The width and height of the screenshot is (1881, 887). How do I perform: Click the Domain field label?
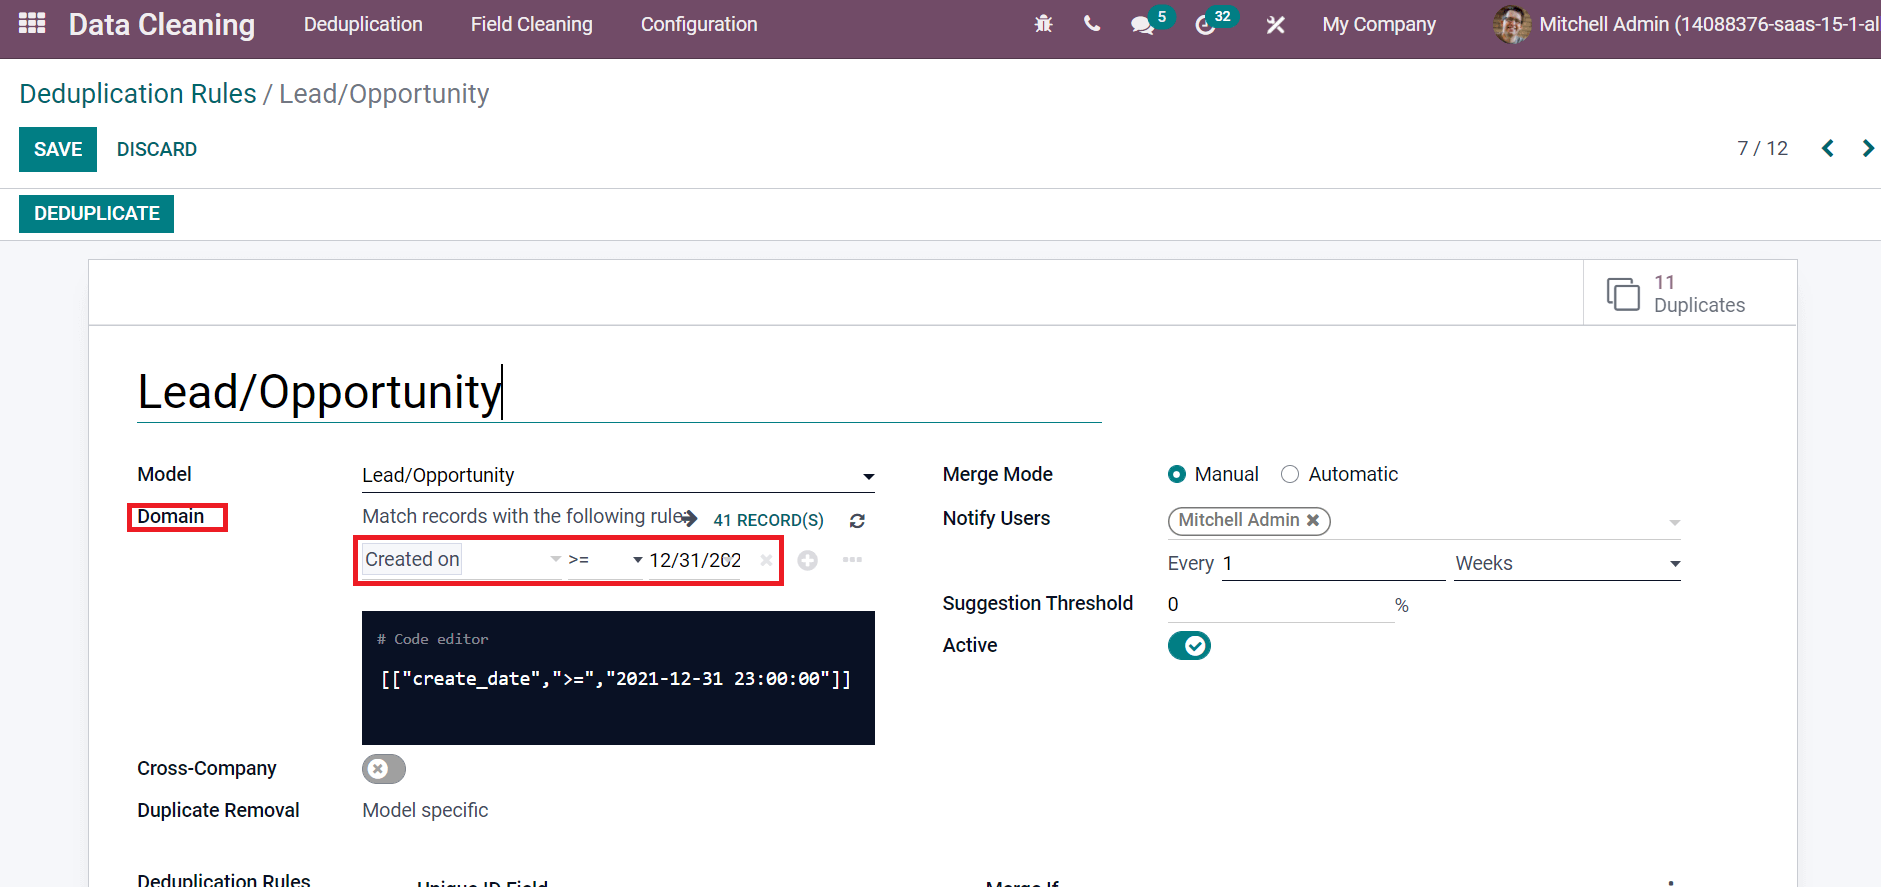(171, 517)
